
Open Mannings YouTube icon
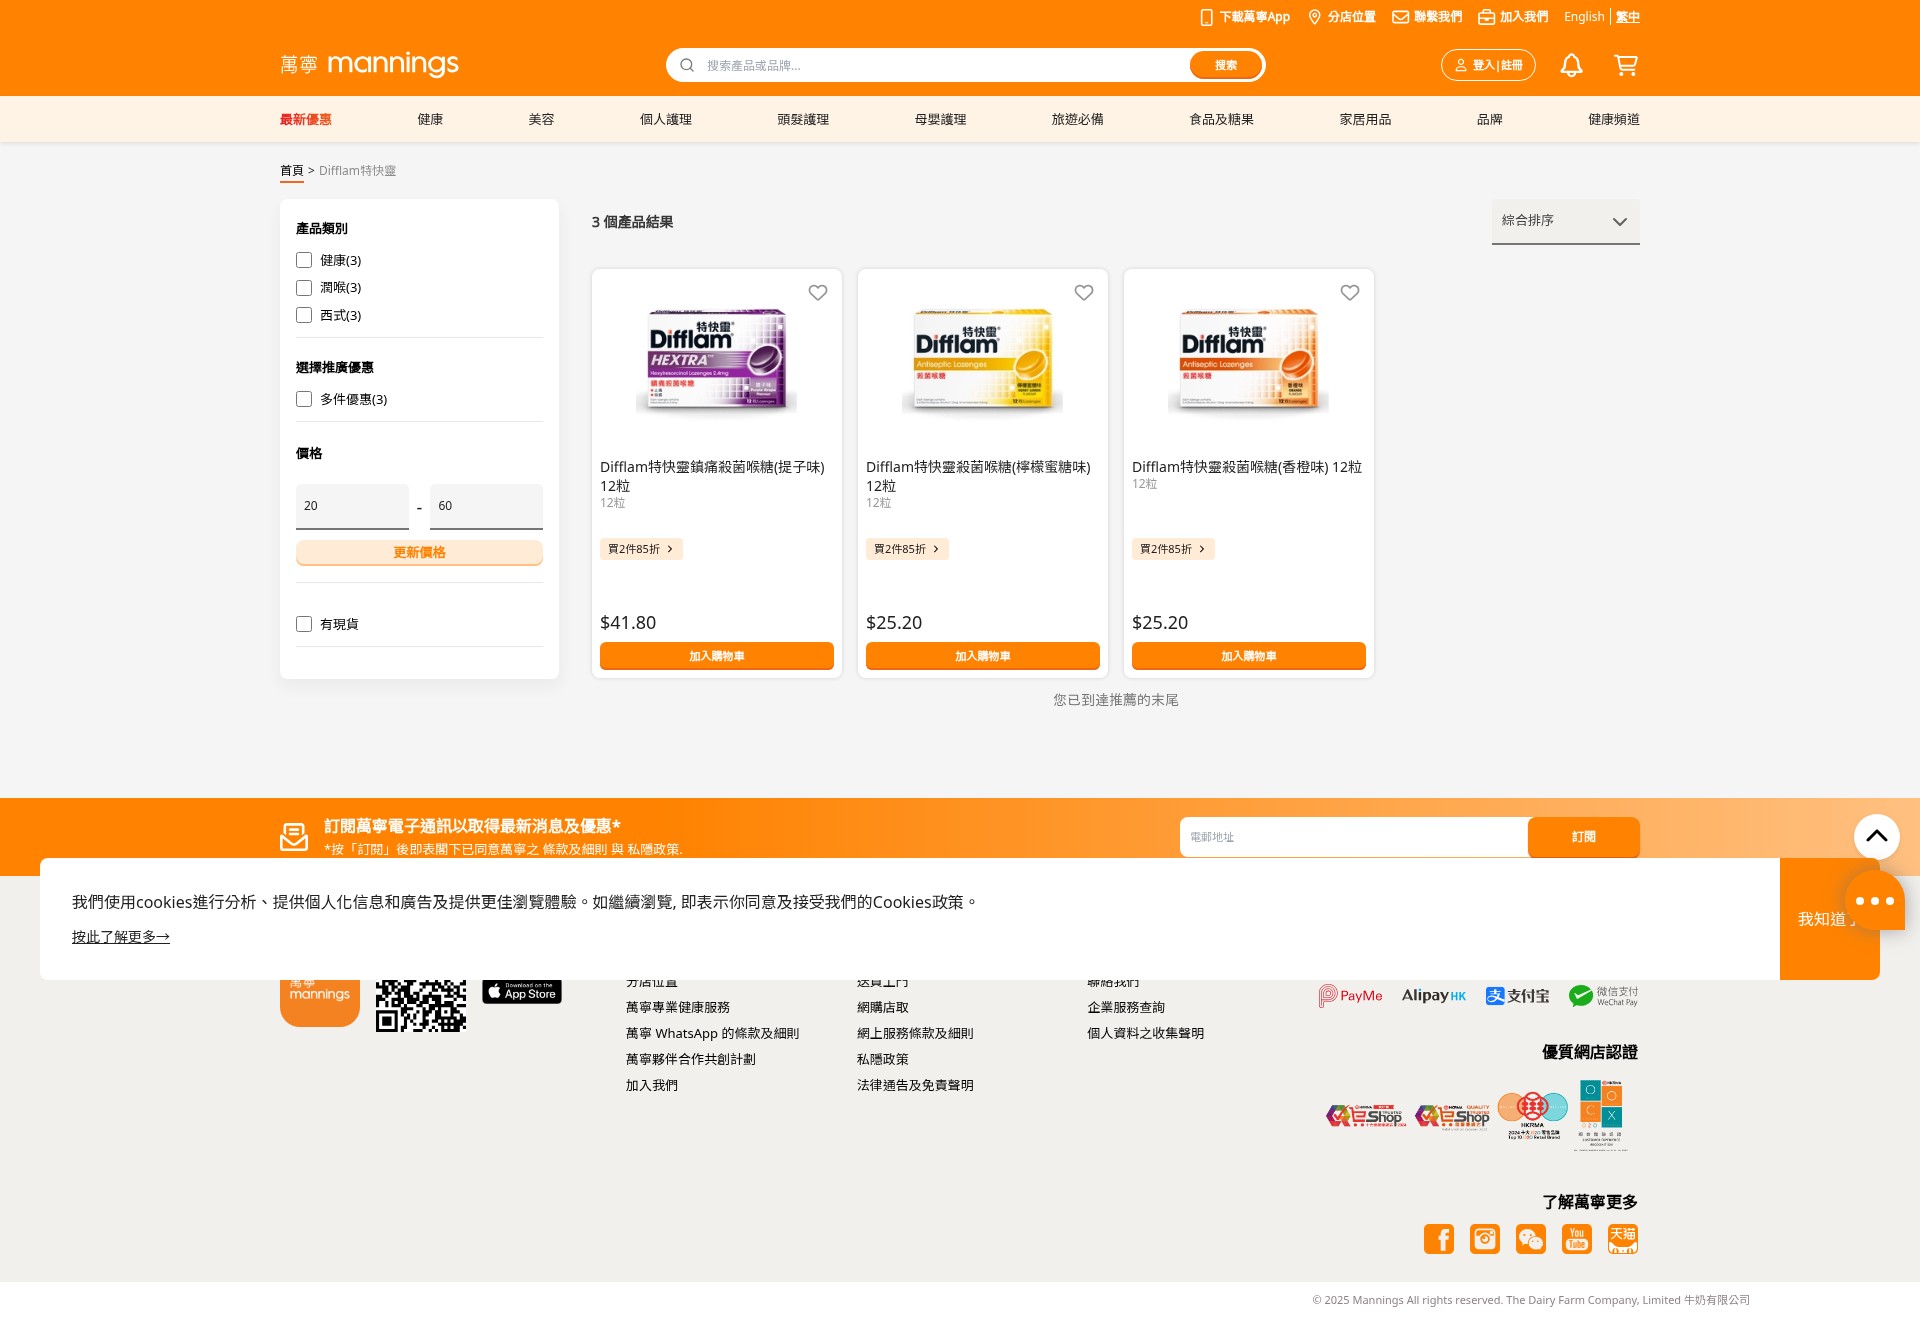1577,1239
